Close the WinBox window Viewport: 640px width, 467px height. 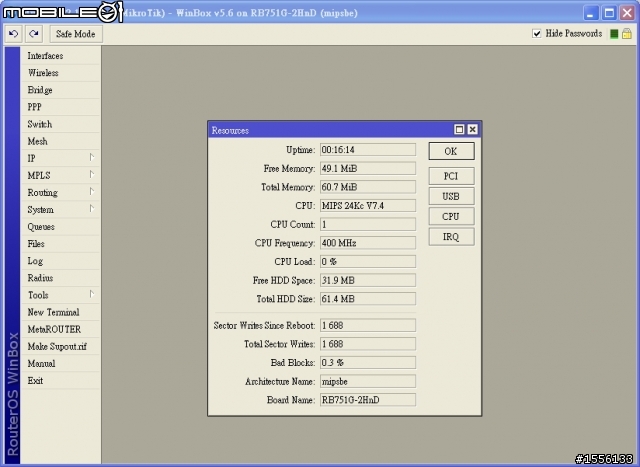point(627,13)
